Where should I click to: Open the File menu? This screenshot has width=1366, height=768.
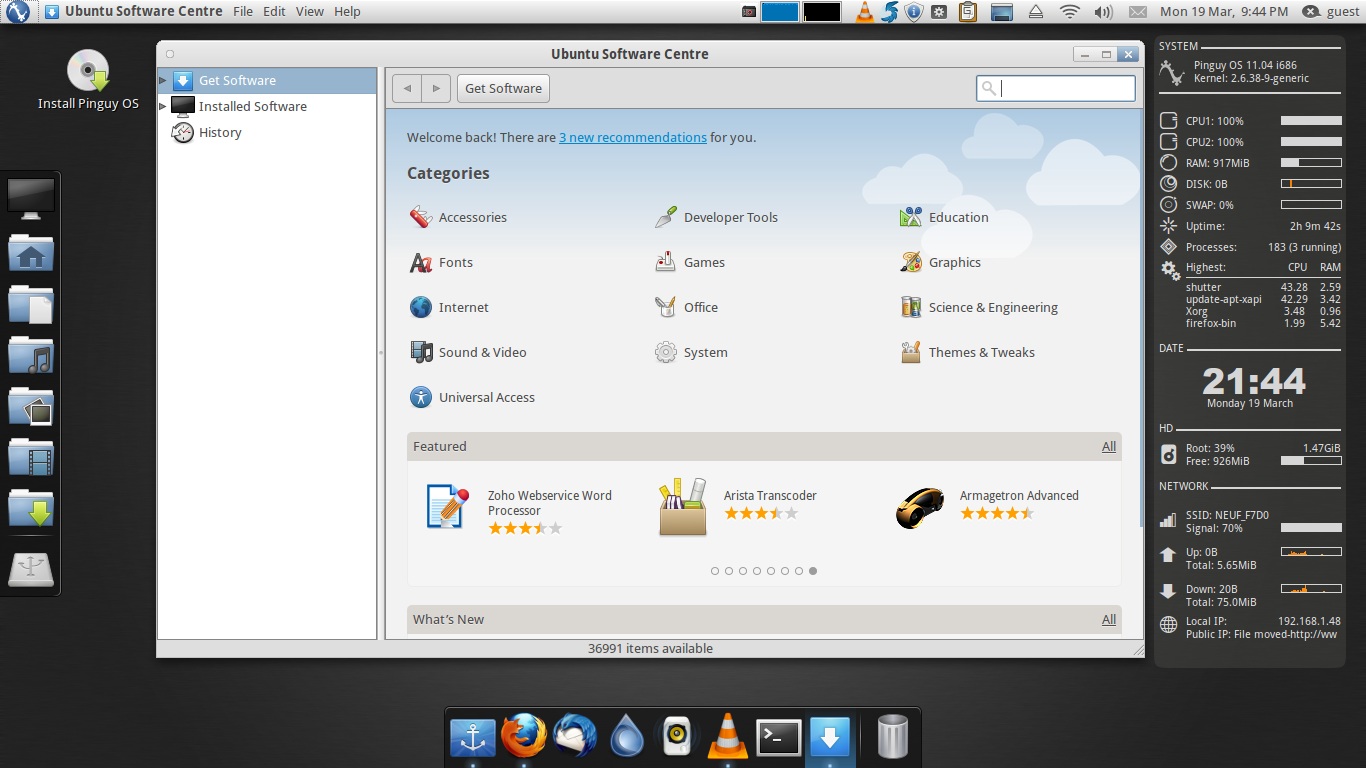[243, 12]
